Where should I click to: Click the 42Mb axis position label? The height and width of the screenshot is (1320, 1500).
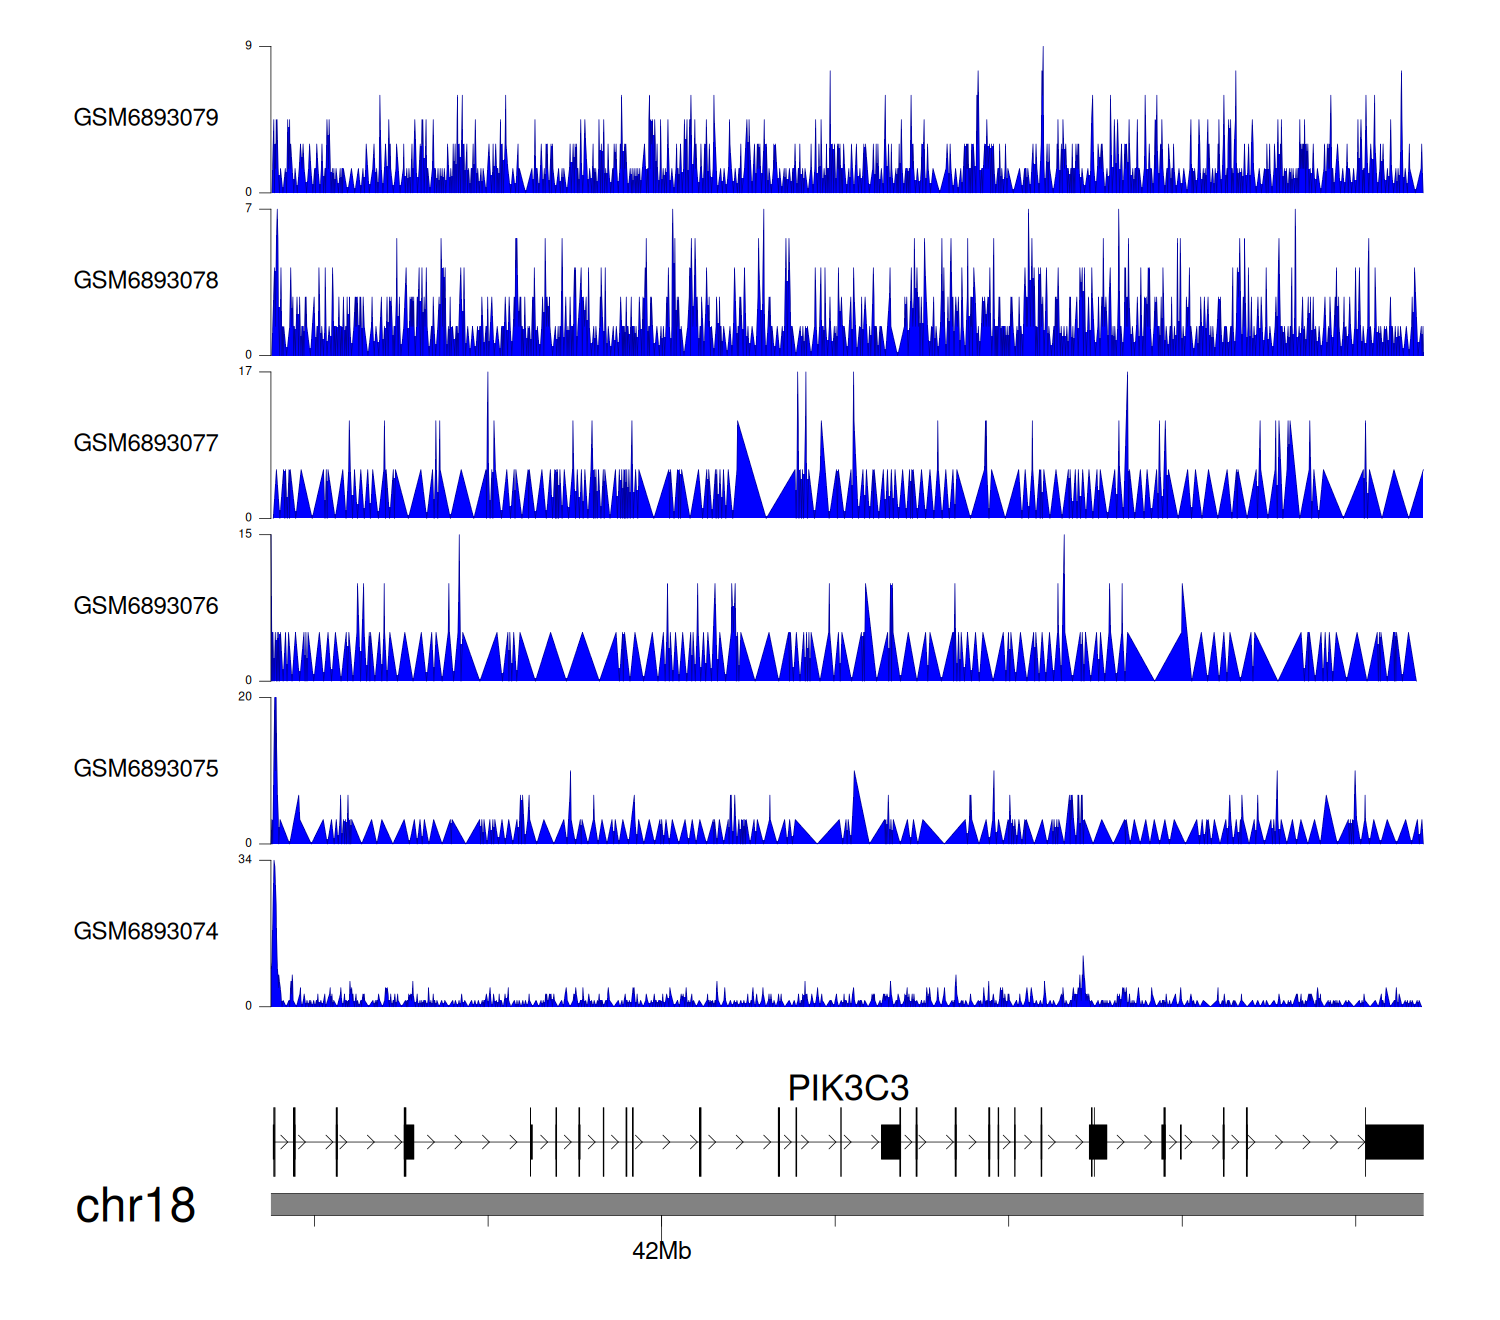661,1251
